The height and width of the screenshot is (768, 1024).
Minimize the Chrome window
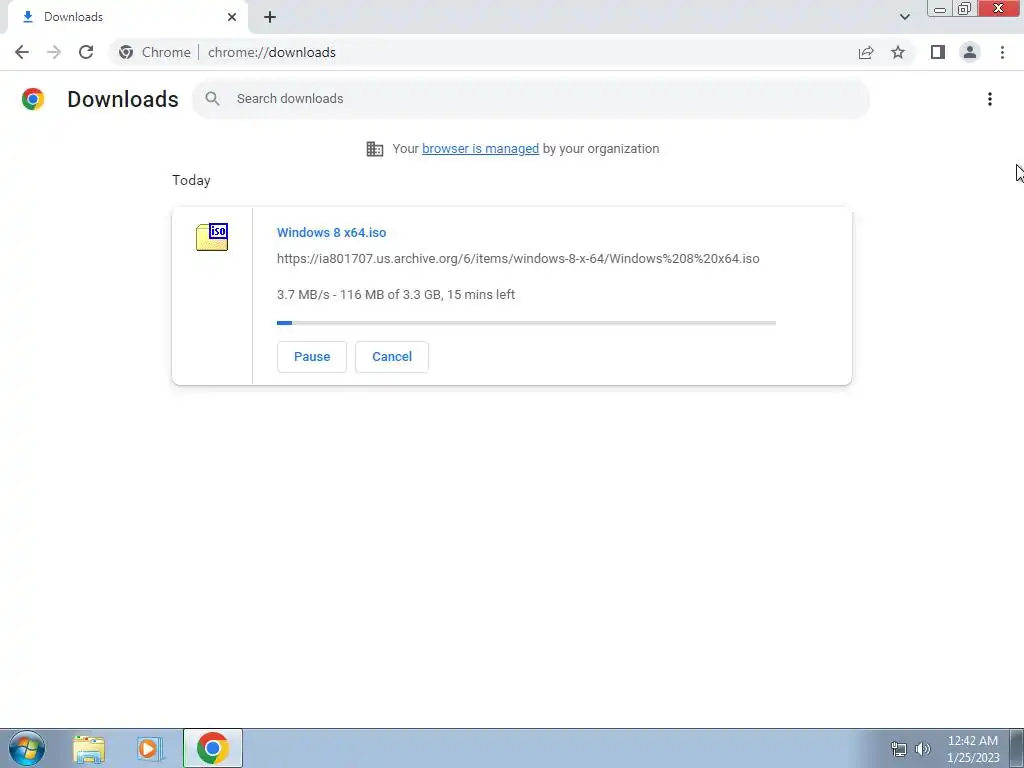940,9
